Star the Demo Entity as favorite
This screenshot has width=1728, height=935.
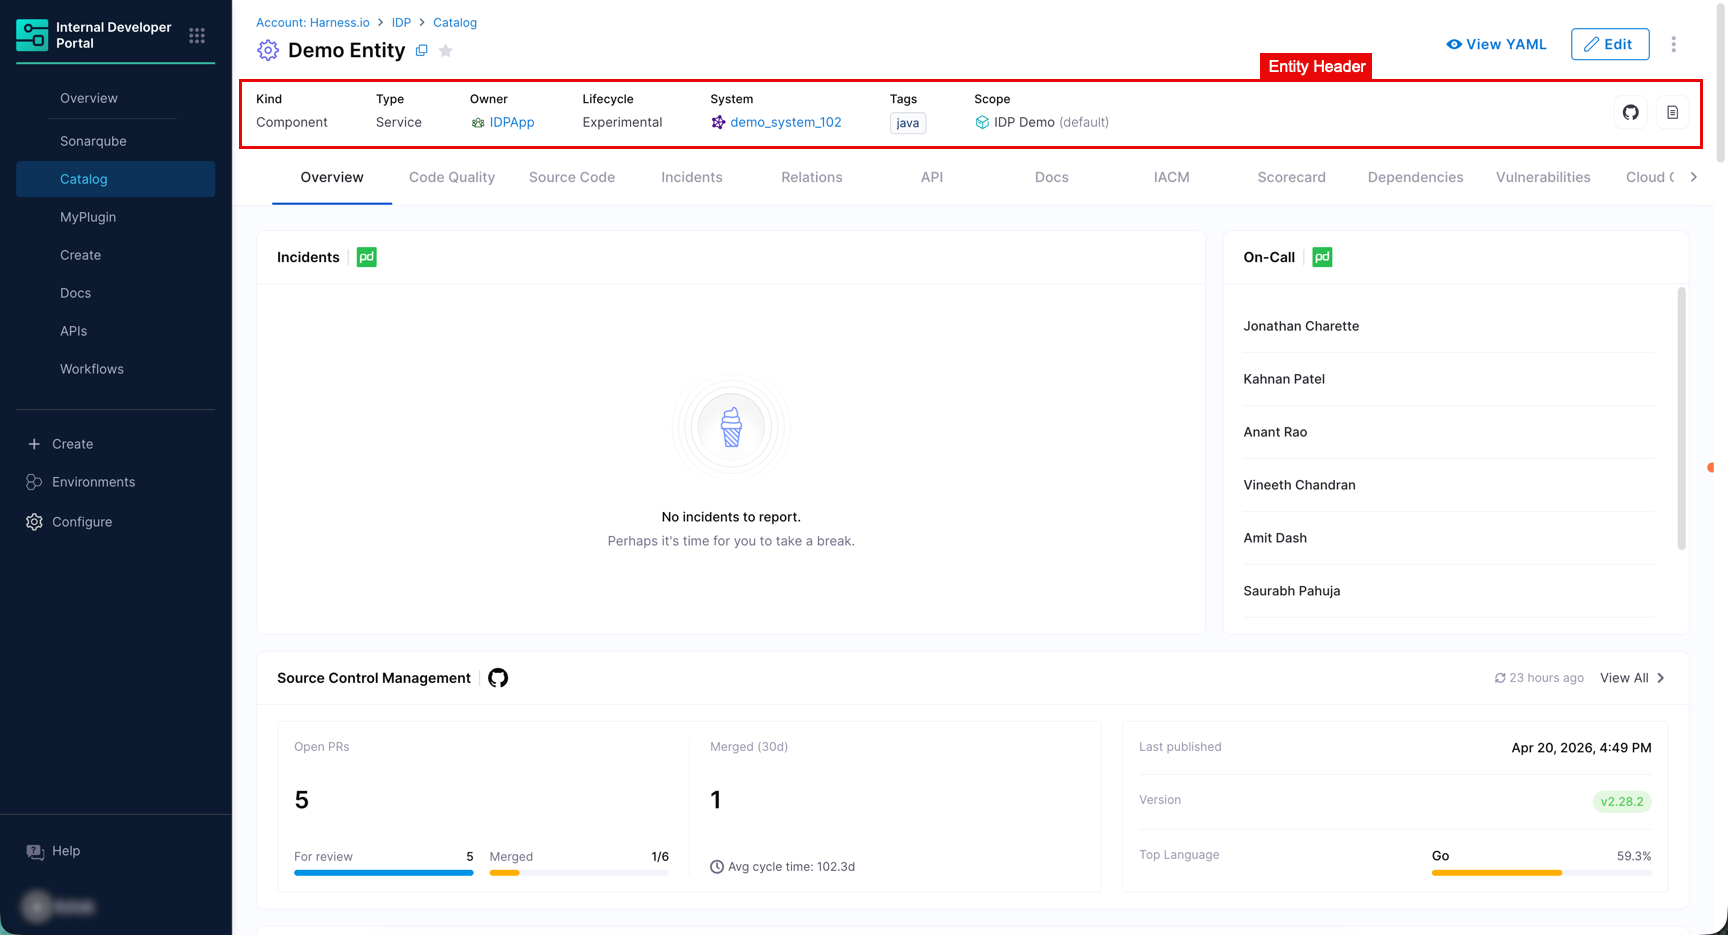[446, 50]
